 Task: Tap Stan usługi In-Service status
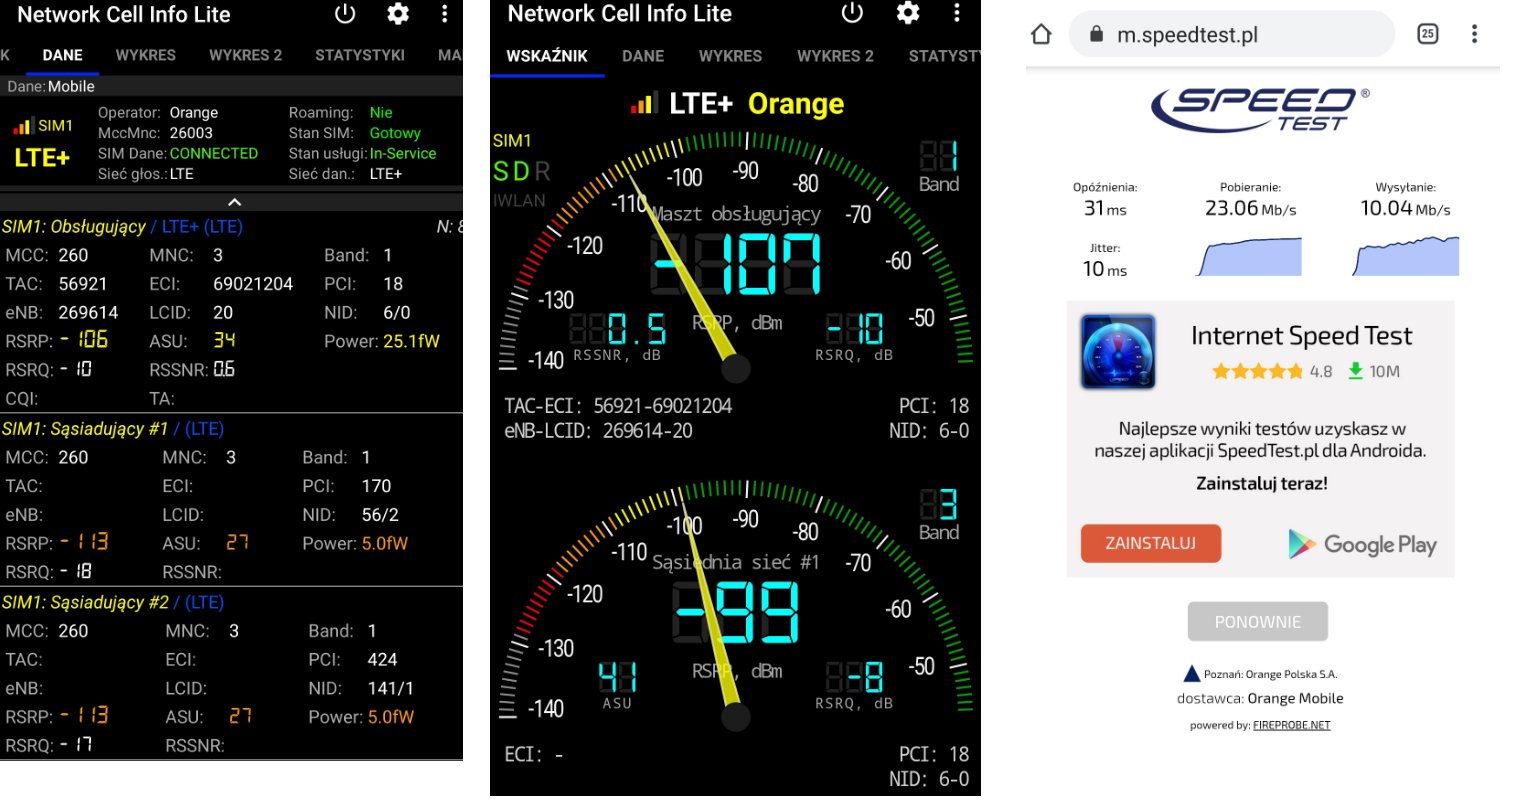point(403,153)
